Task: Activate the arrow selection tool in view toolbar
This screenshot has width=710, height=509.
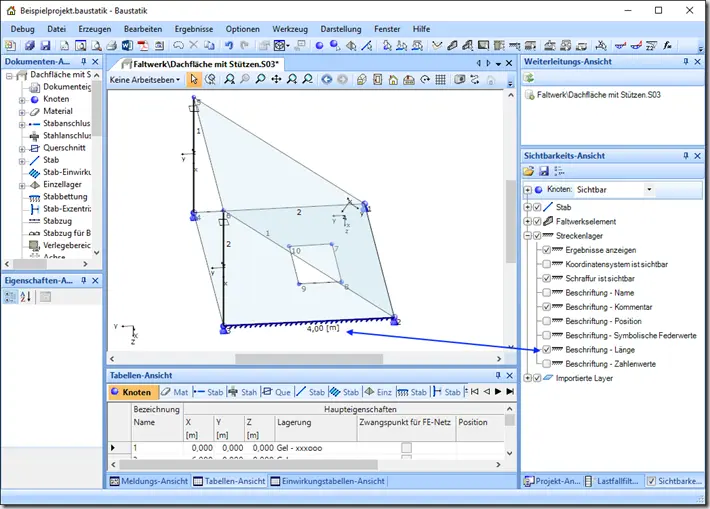Action: [x=194, y=80]
